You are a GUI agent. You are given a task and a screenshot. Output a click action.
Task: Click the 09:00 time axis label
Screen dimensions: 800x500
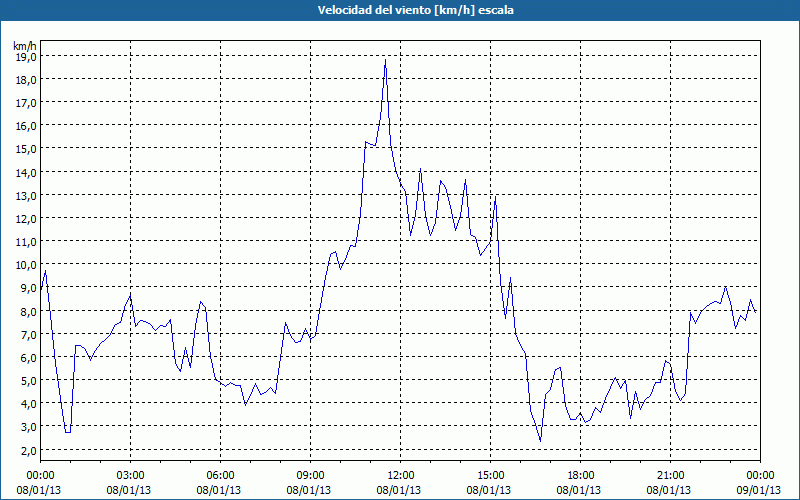click(310, 476)
